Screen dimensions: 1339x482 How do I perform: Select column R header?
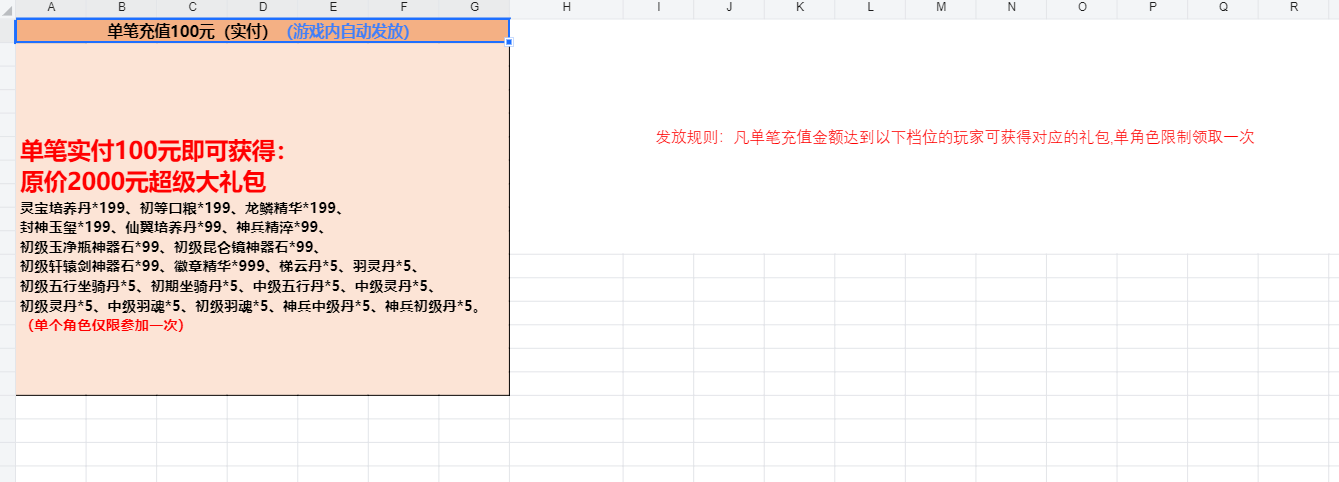coord(1294,7)
